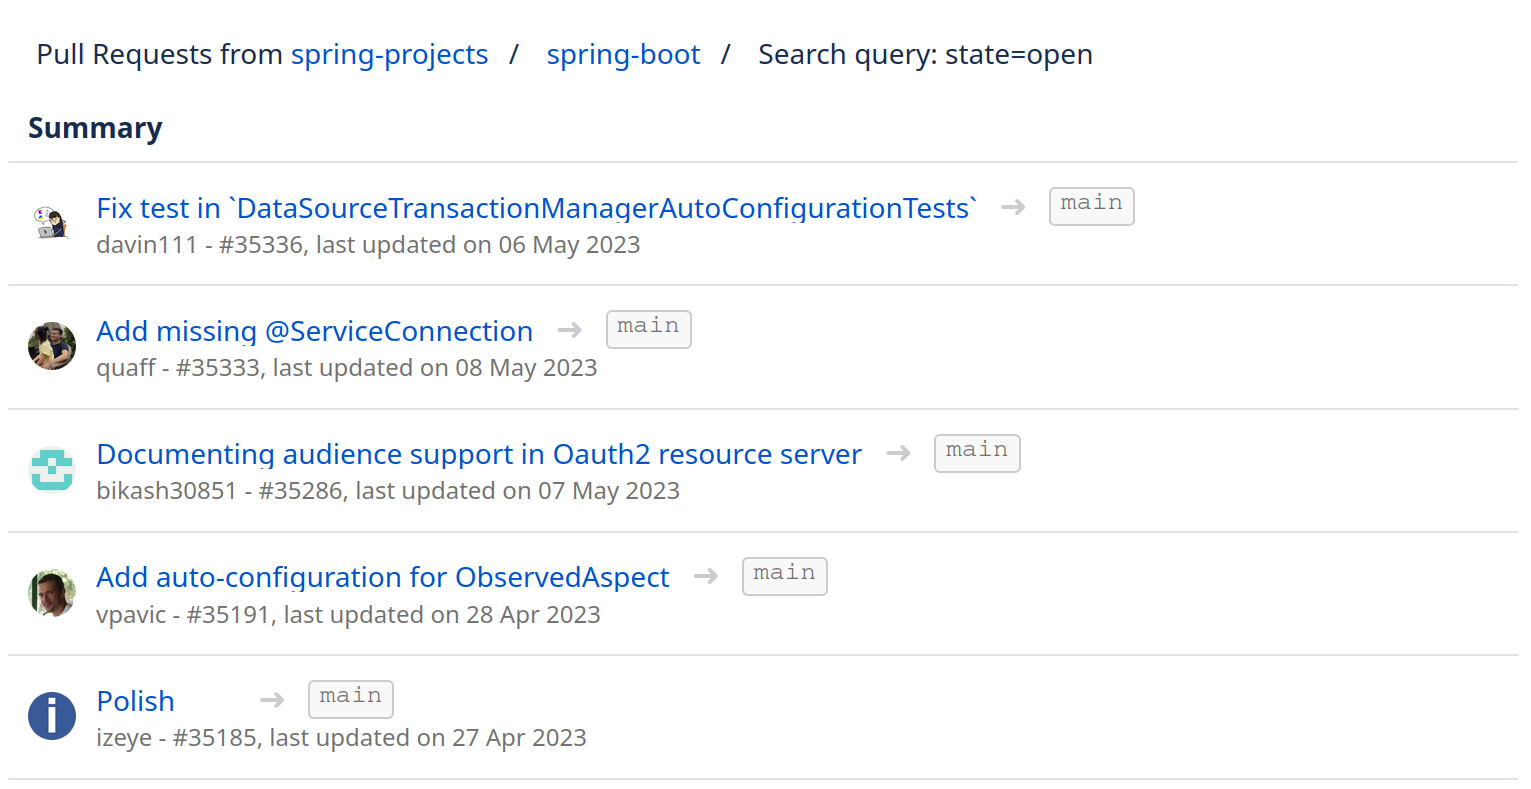This screenshot has width=1531, height=789.
Task: Open Documenting audience support in Oauth2 PR
Action: click(x=478, y=454)
